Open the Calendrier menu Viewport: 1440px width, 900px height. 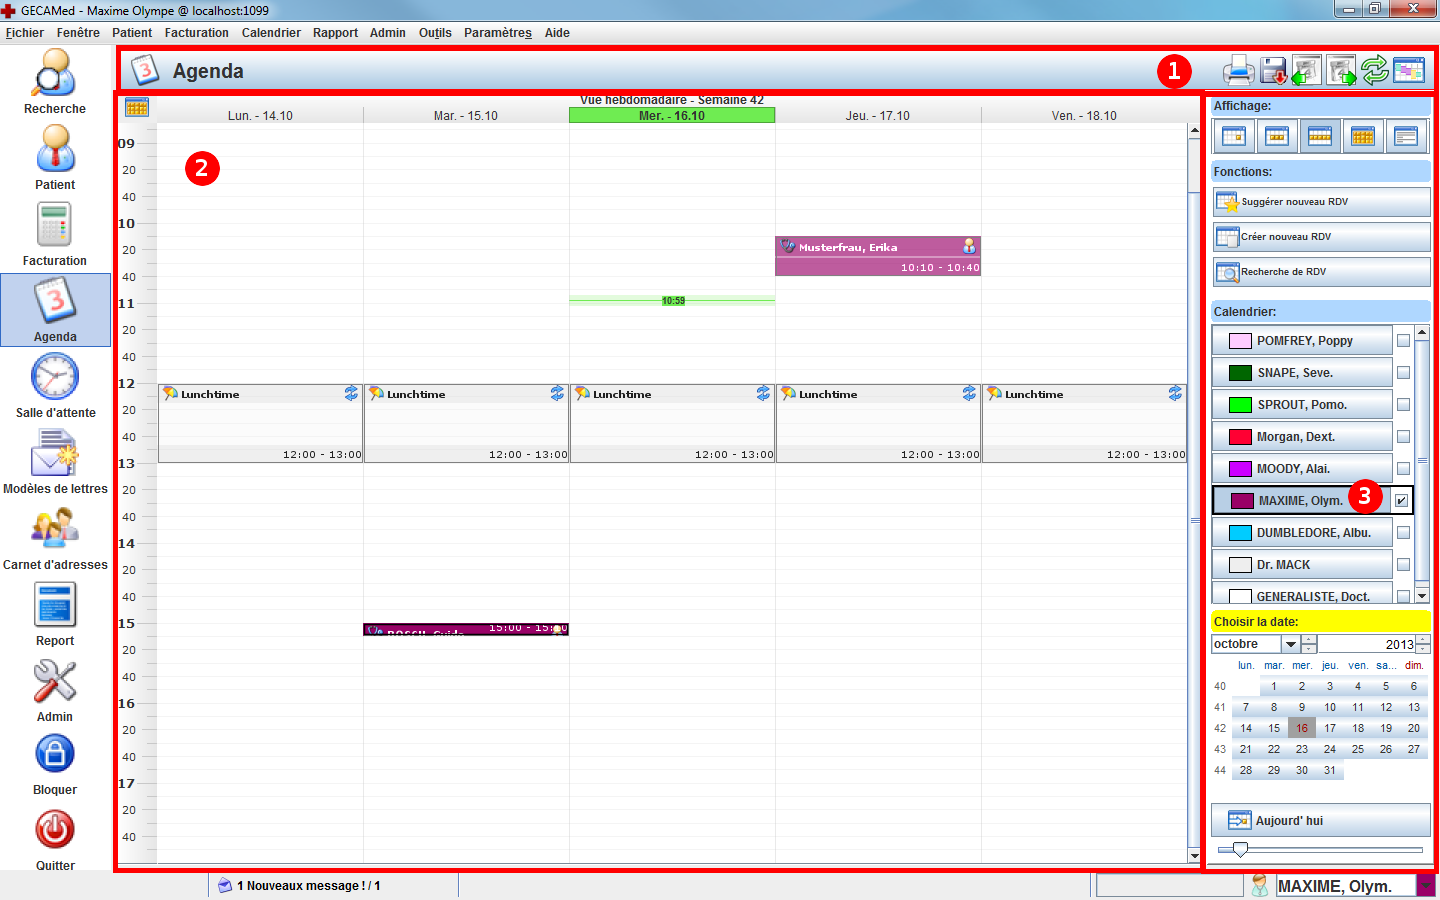tap(271, 33)
